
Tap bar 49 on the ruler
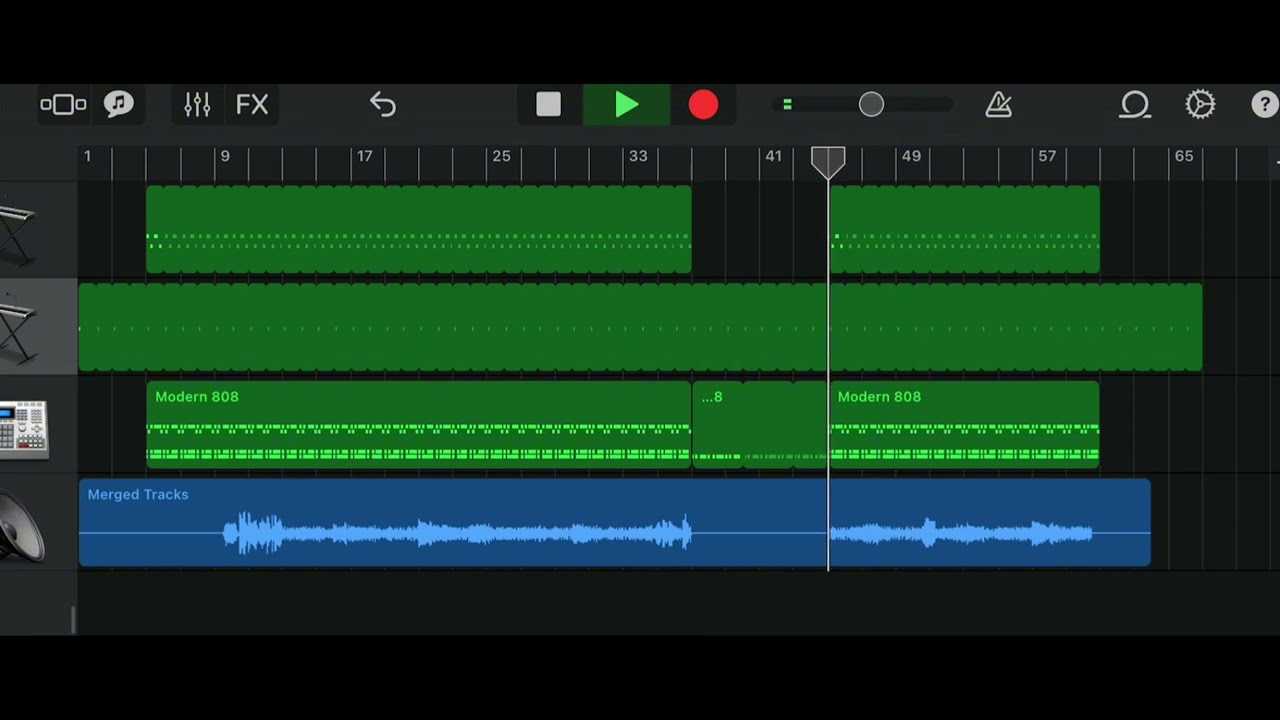click(911, 156)
